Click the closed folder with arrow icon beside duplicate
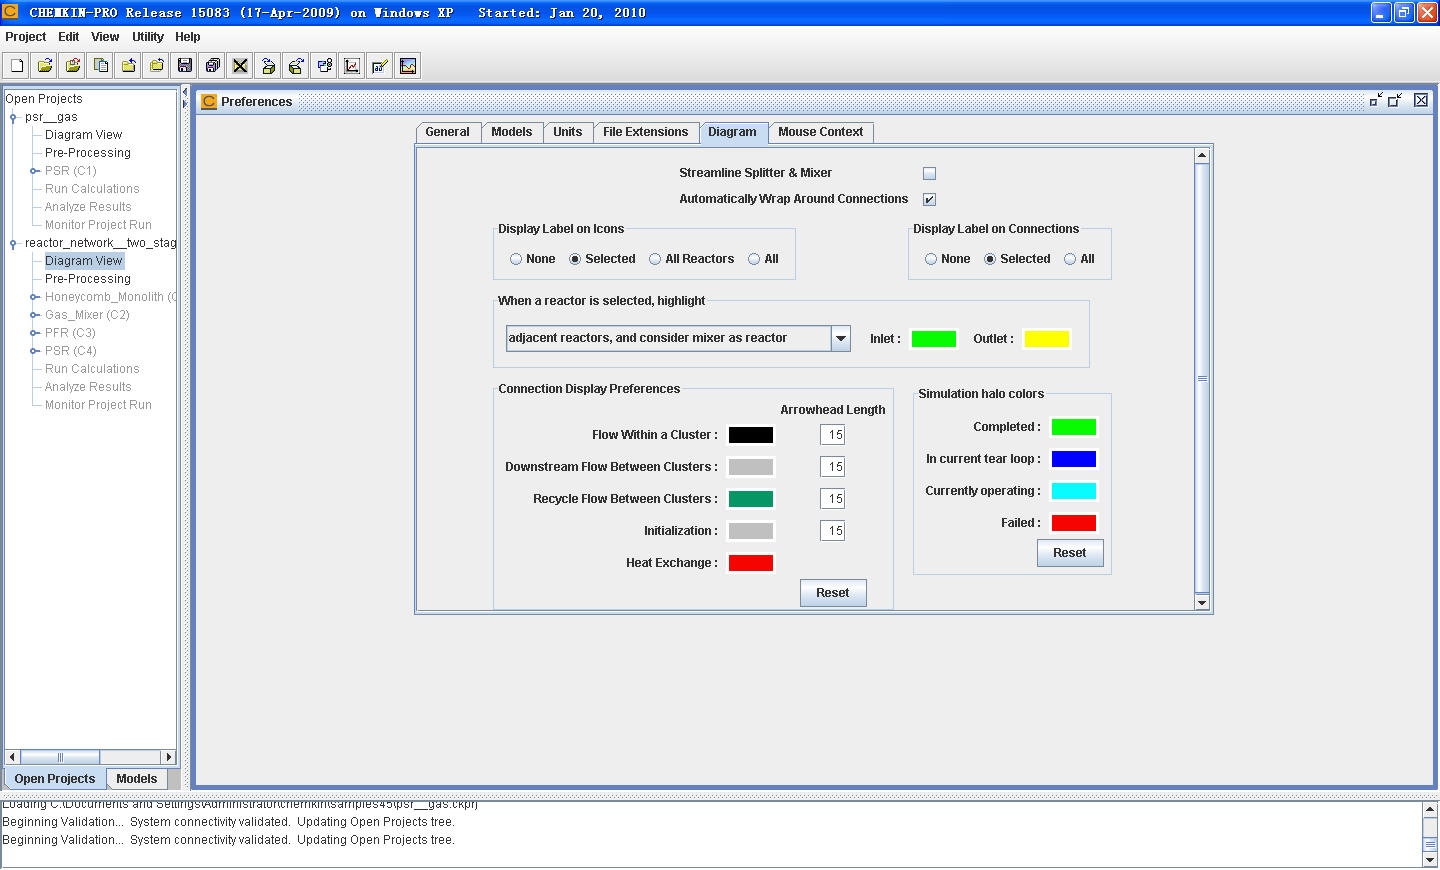The image size is (1440, 870). pos(129,66)
